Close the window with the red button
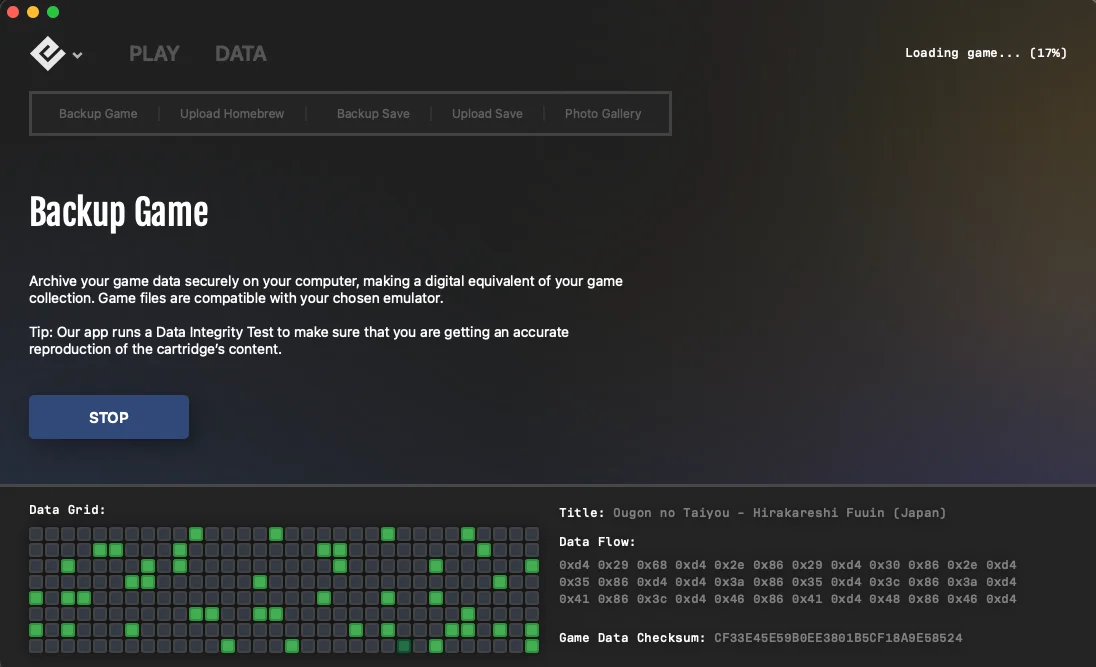The image size is (1096, 667). click(13, 12)
